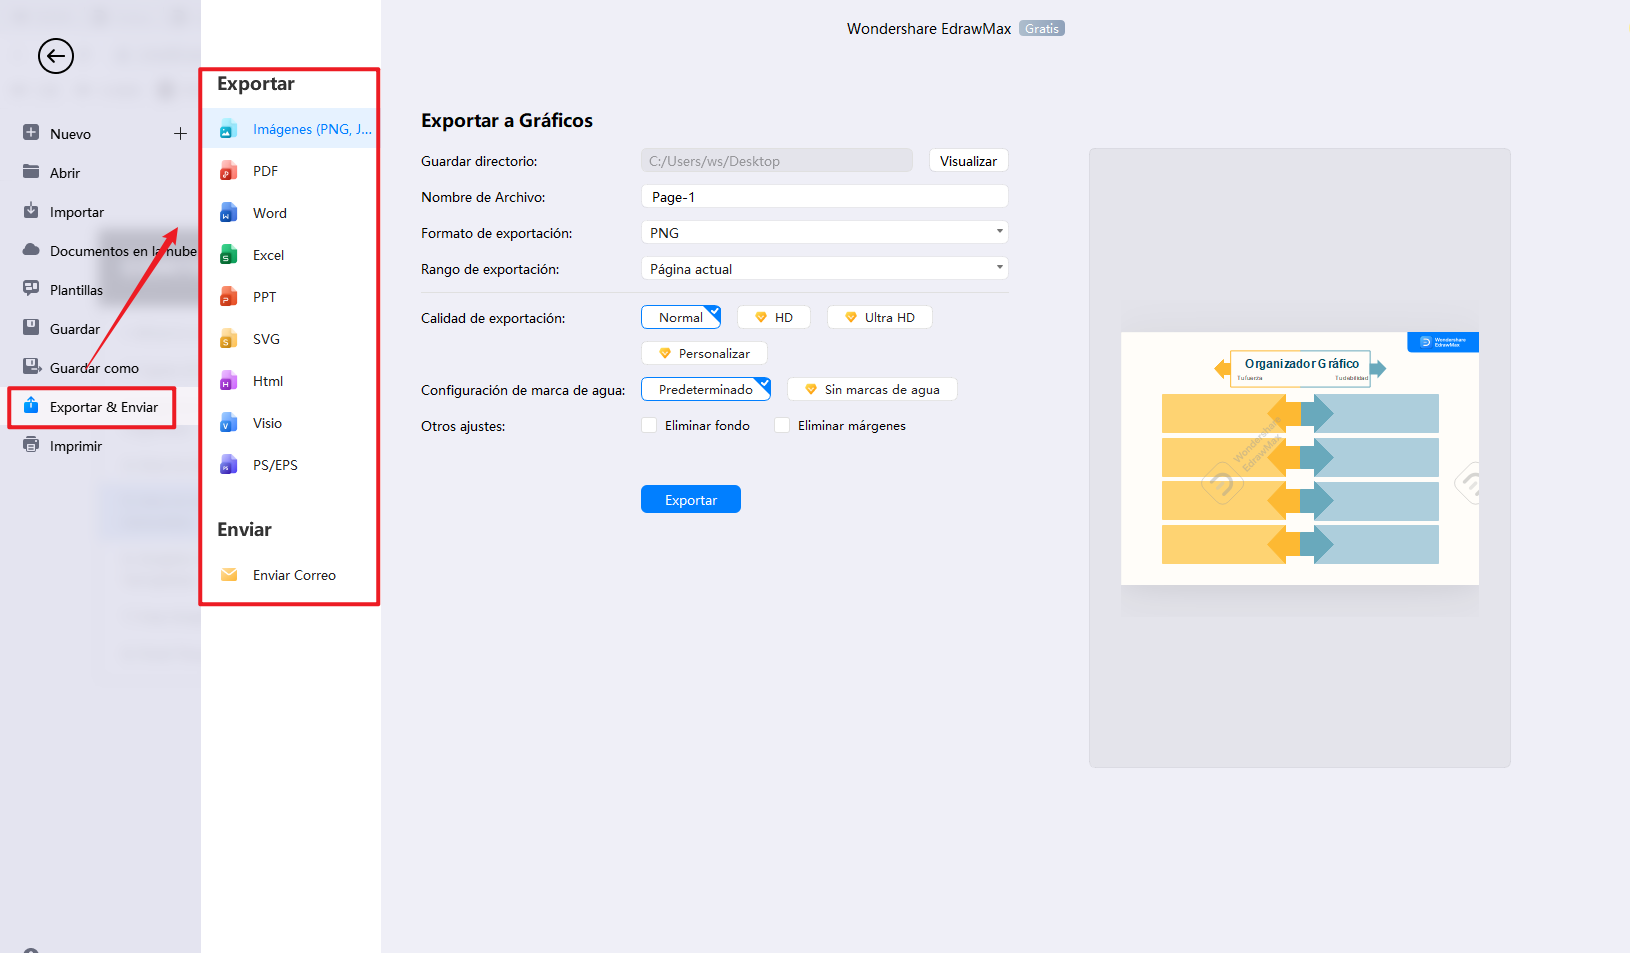Select SVG export format
1630x953 pixels.
[x=263, y=338]
